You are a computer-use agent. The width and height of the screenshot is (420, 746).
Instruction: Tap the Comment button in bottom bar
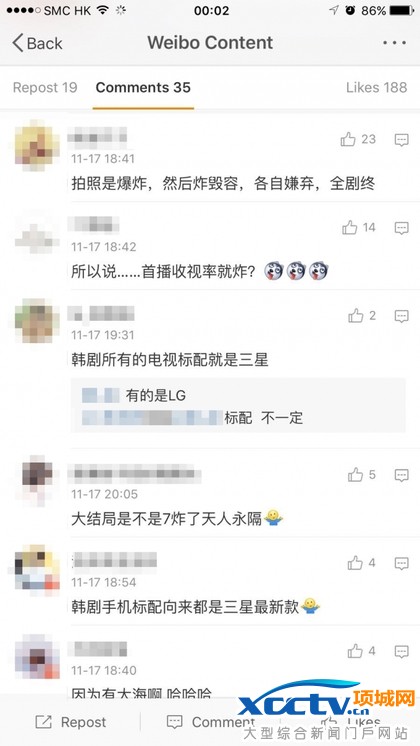210,722
